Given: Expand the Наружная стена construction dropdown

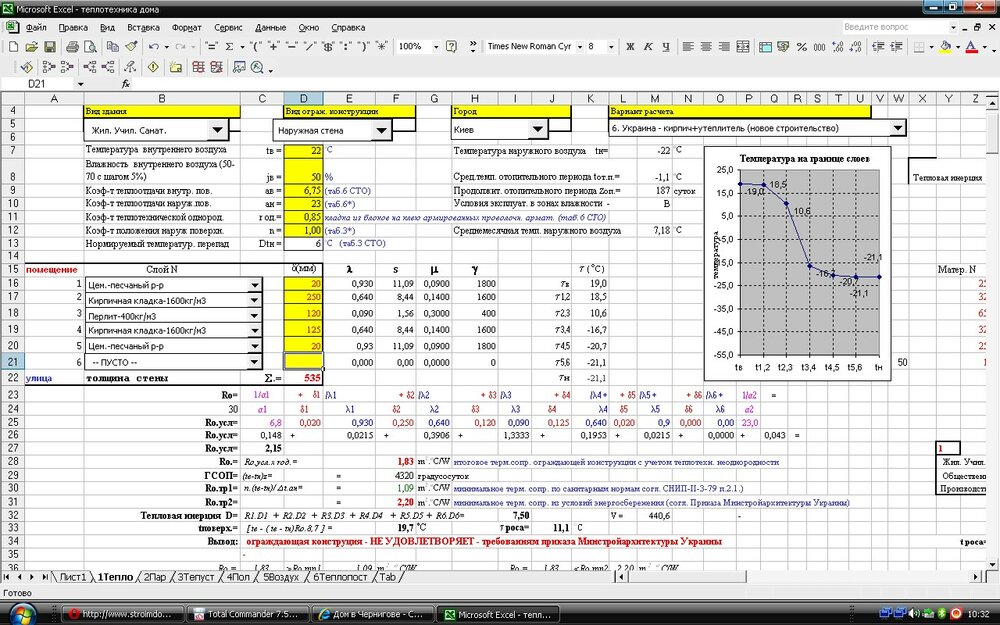Looking at the screenshot, I should (381, 130).
